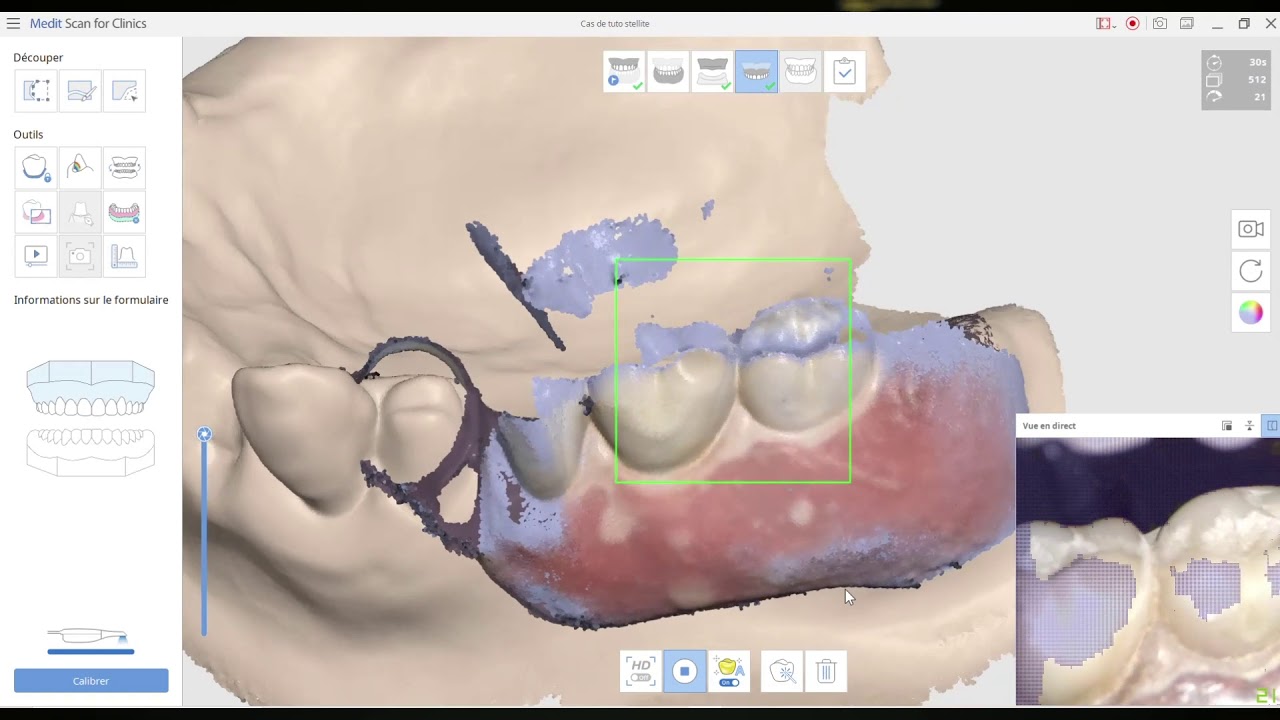
Task: Switch to the maxilla scan stage
Action: coord(668,72)
